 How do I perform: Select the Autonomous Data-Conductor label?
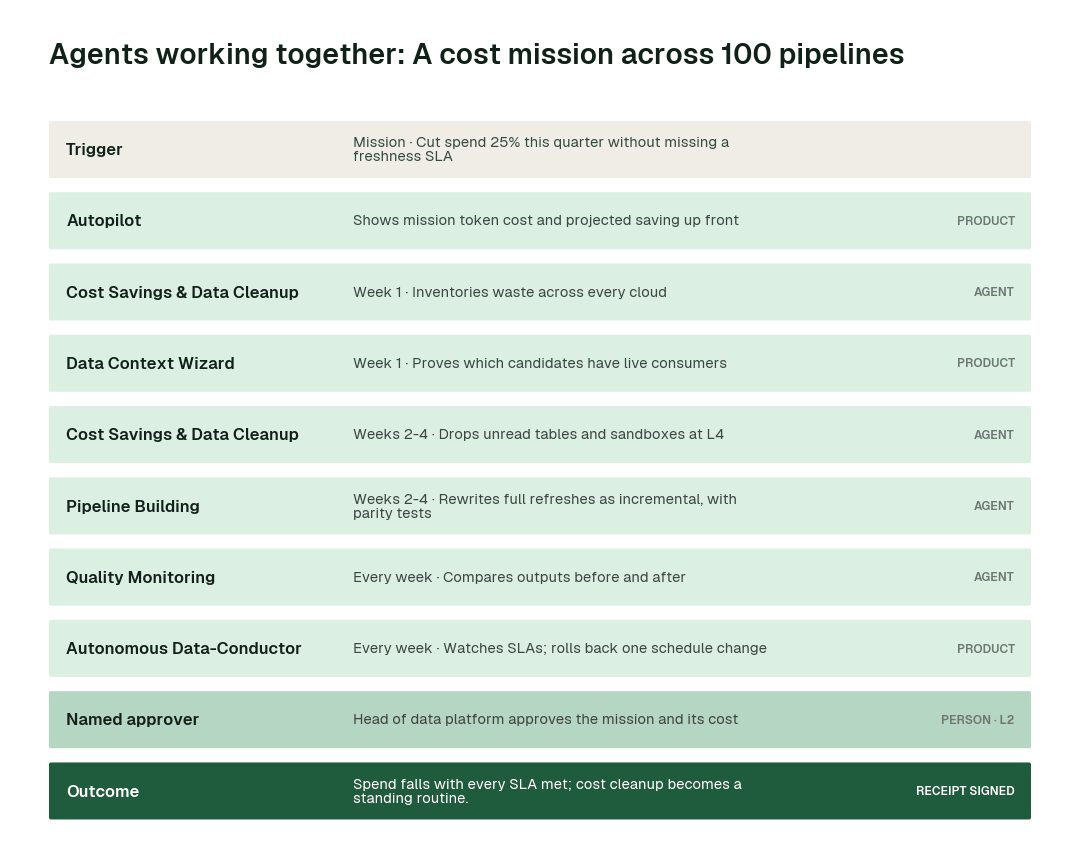pos(184,648)
